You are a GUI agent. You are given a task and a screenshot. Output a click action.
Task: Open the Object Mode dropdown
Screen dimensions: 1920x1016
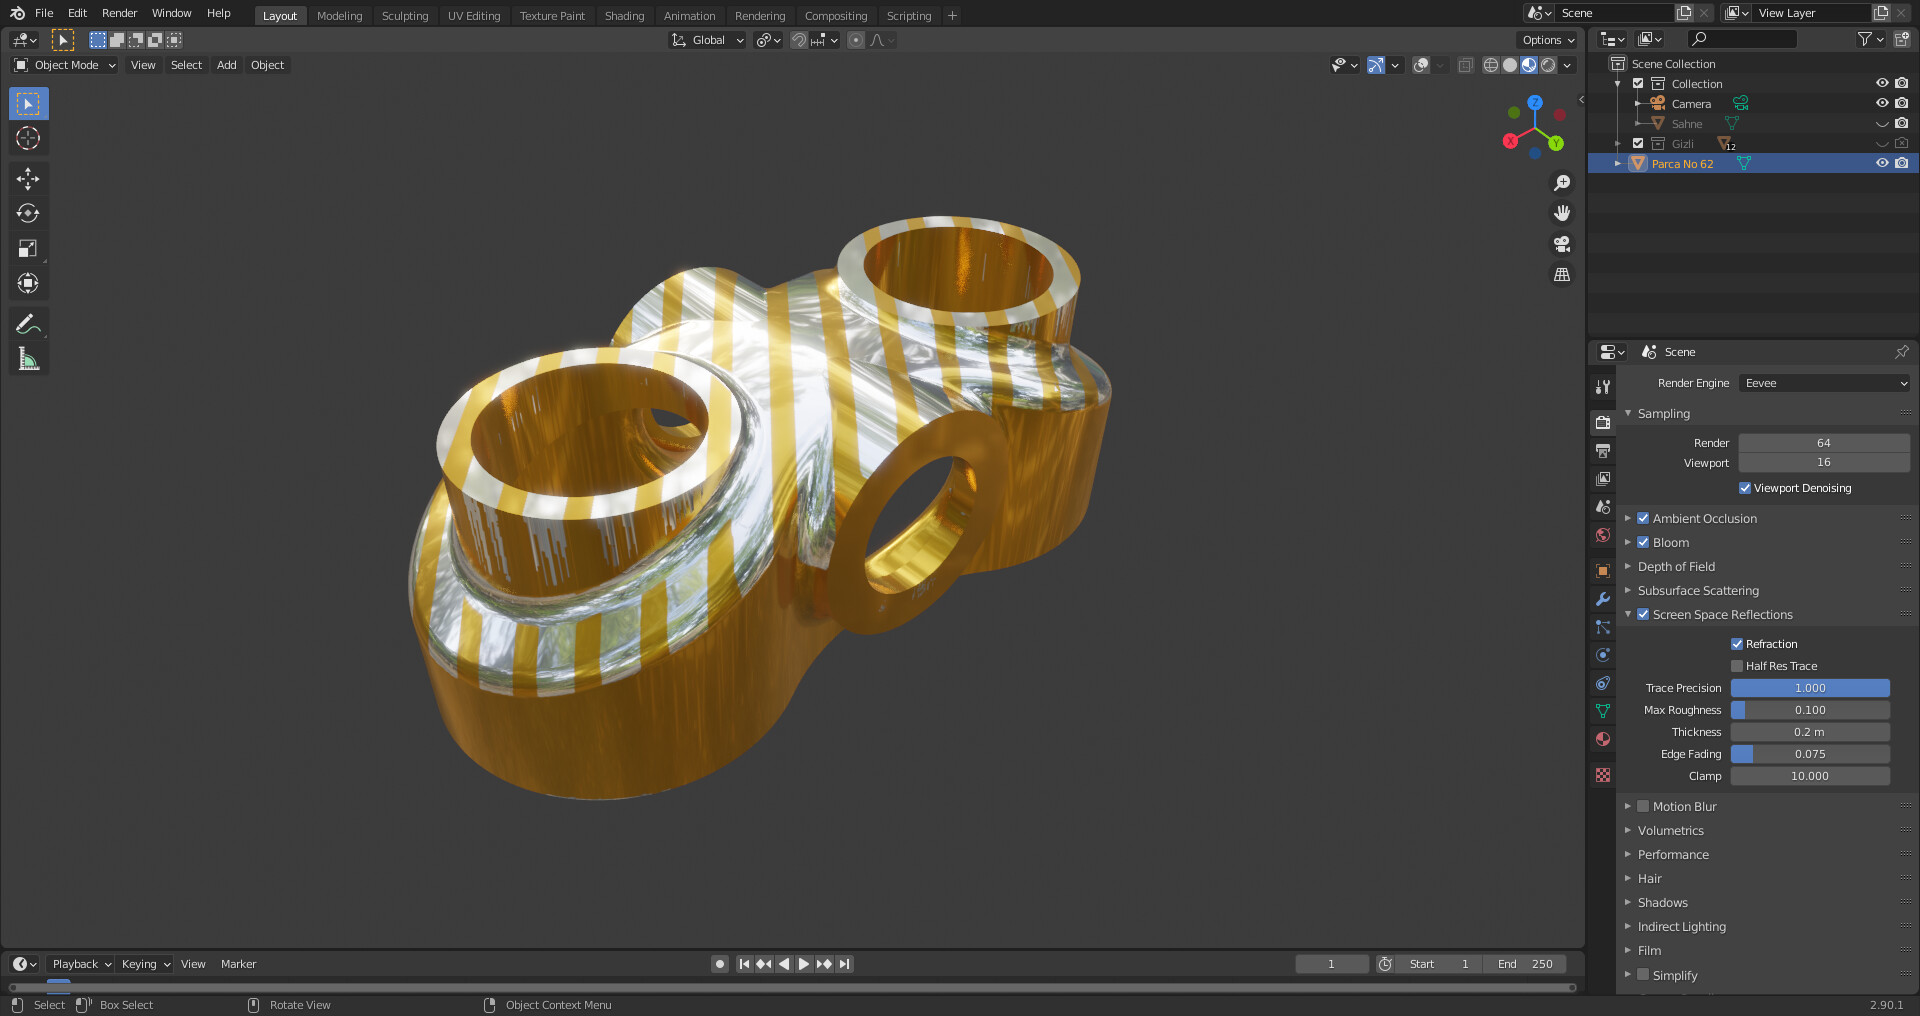pos(65,65)
